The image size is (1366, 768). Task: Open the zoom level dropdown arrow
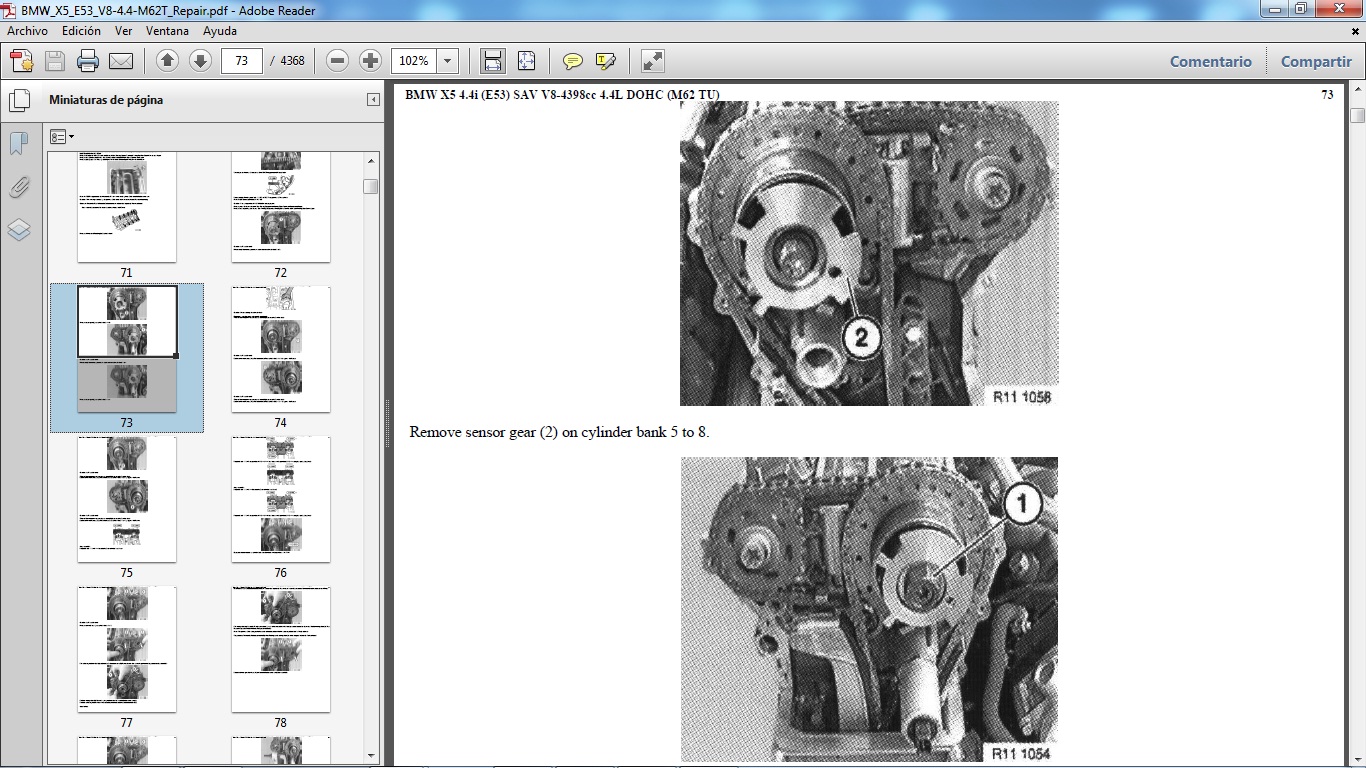[x=448, y=61]
